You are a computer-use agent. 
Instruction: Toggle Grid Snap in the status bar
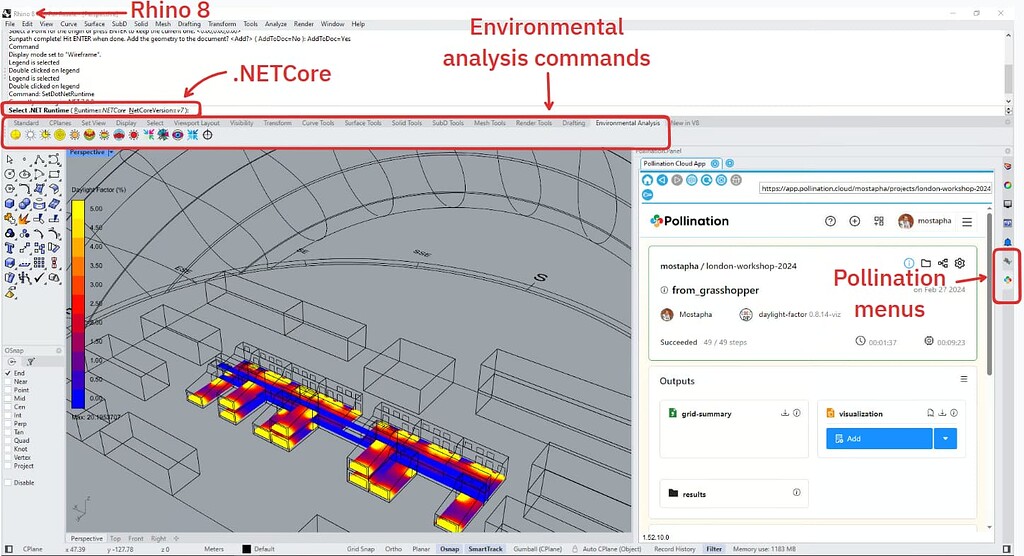[360, 549]
